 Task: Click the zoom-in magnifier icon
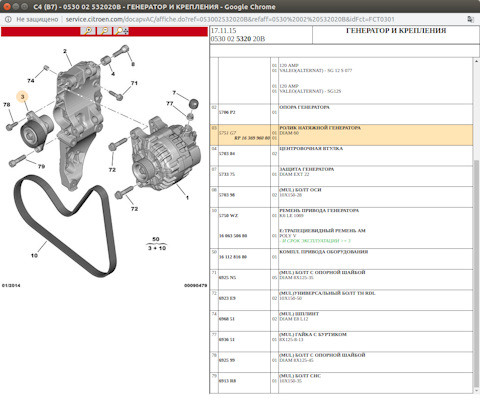[88, 31]
